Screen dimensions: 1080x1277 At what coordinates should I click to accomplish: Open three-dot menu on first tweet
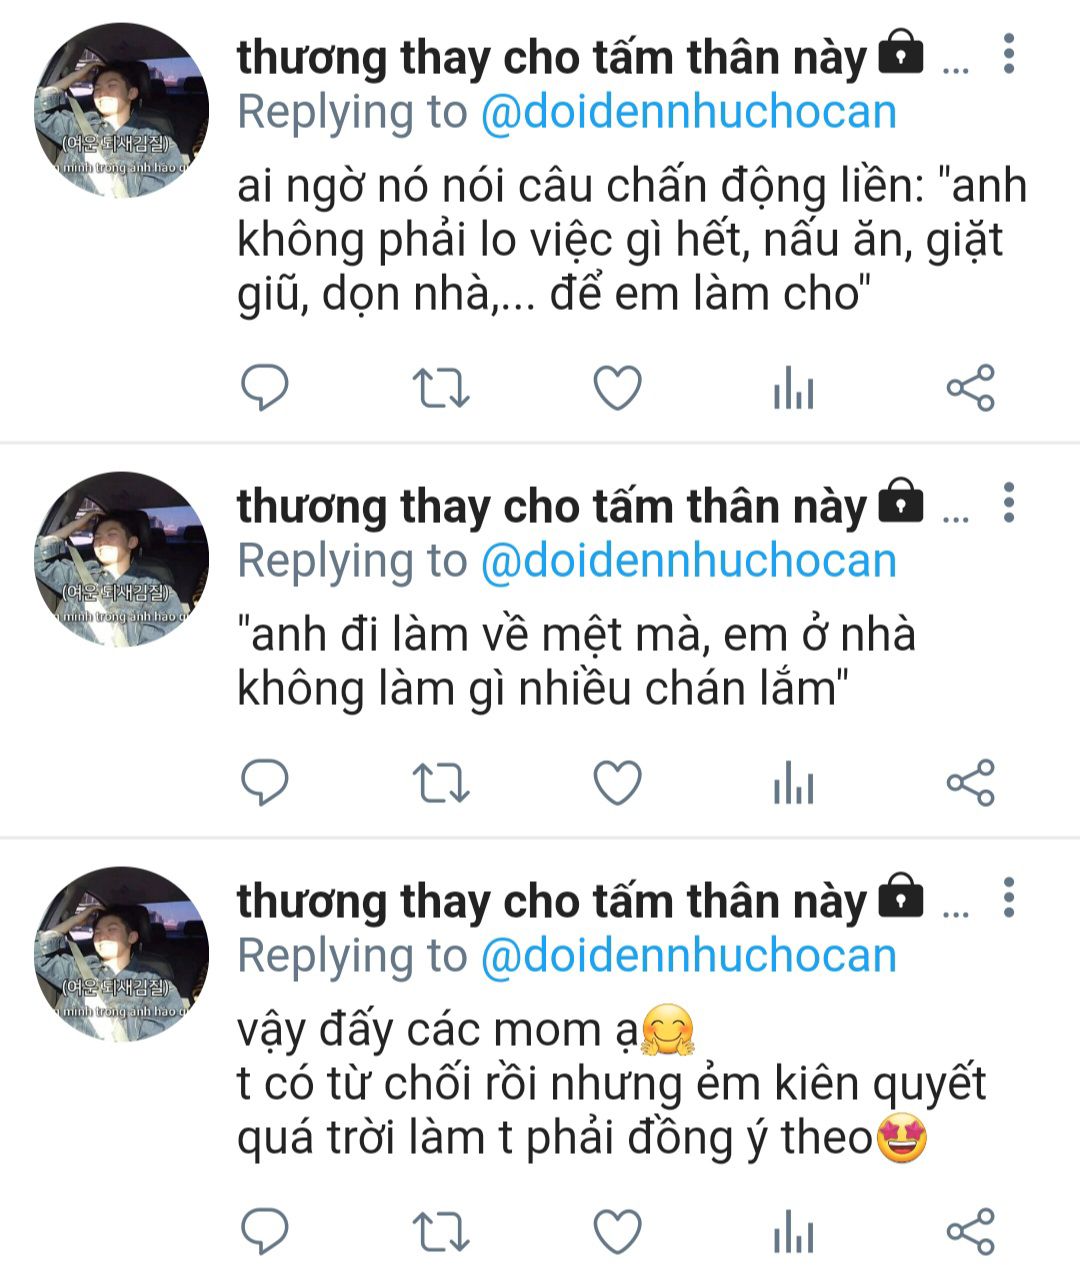pyautogui.click(x=1009, y=54)
